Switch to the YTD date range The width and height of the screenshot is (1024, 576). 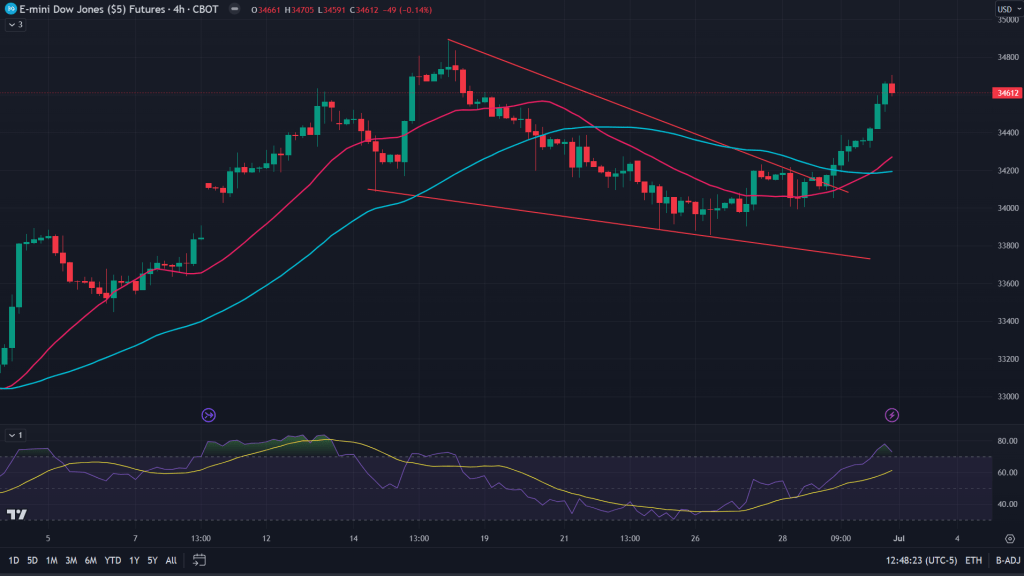(112, 560)
